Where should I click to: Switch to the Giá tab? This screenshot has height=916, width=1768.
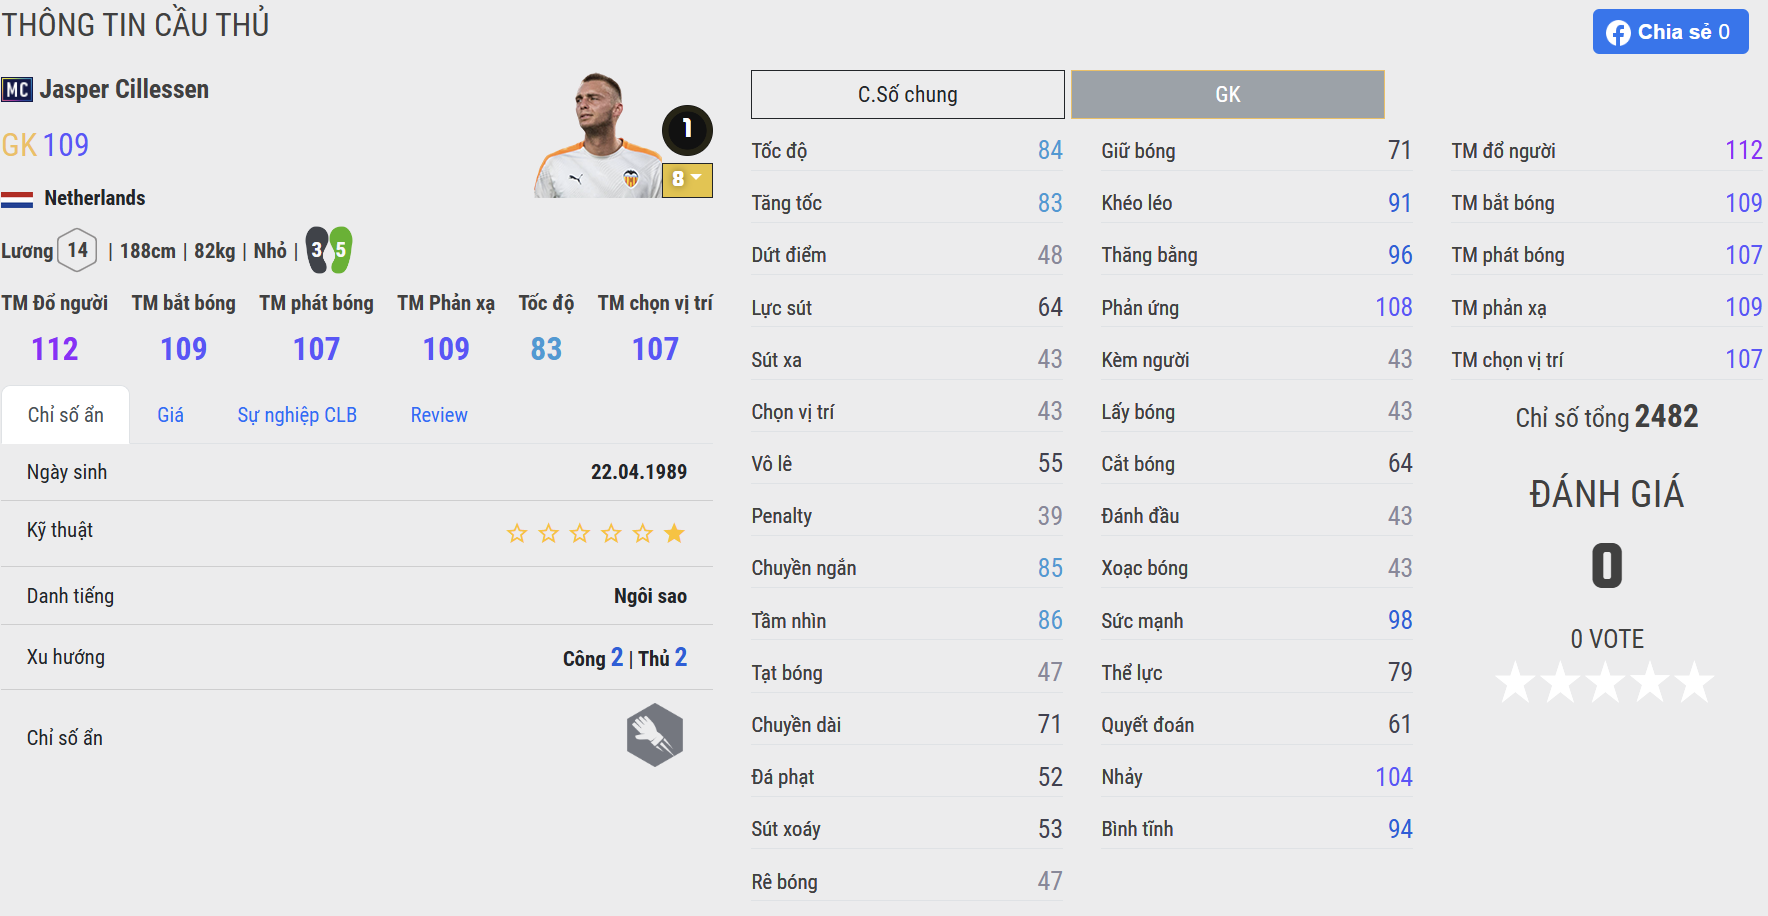pos(170,415)
